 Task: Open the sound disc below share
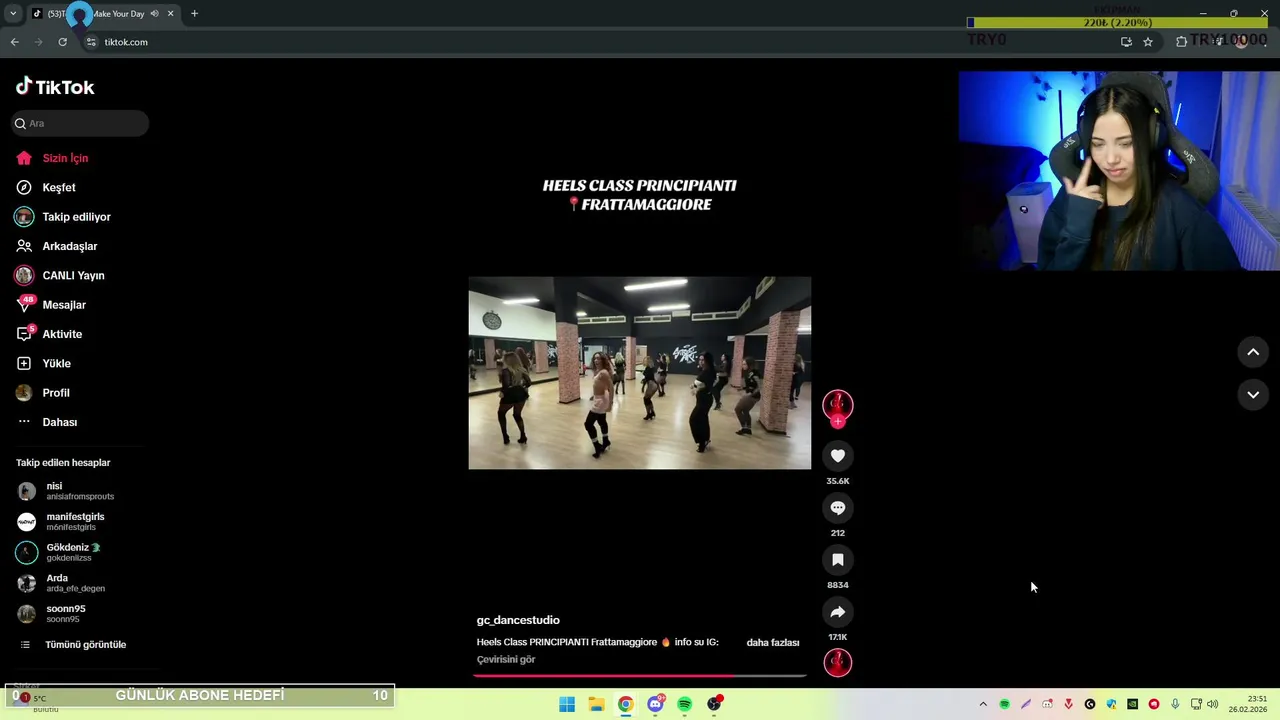(838, 662)
